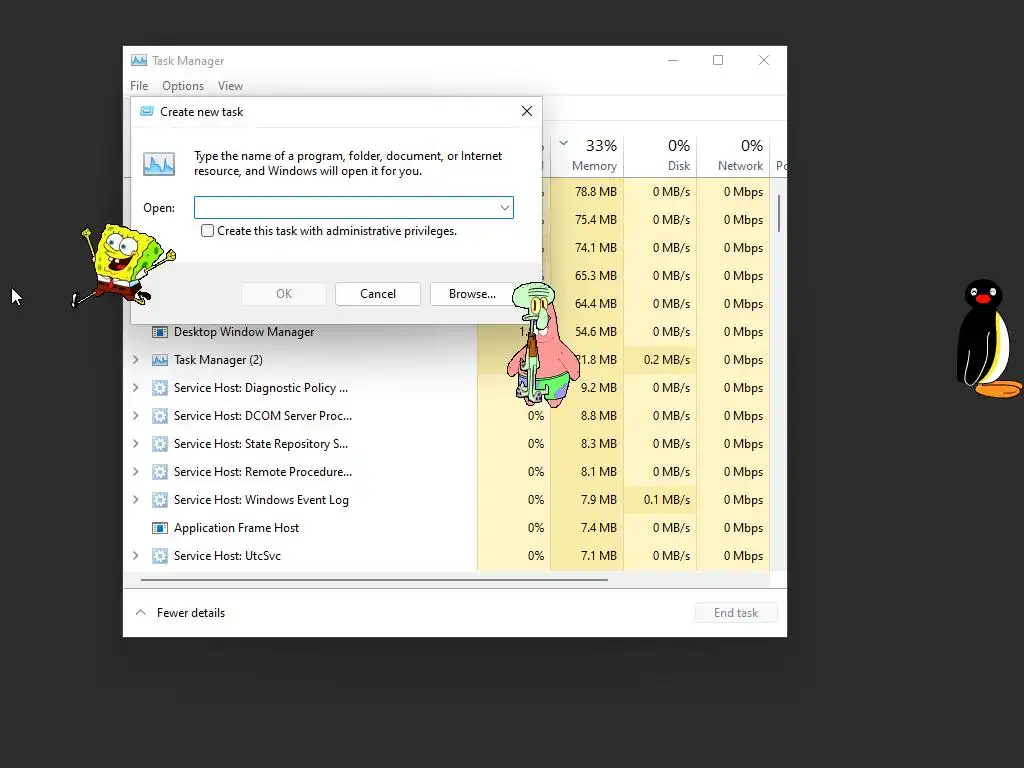Click the vertical scrollbar thumb of process list
The image size is (1024, 768).
(x=778, y=213)
